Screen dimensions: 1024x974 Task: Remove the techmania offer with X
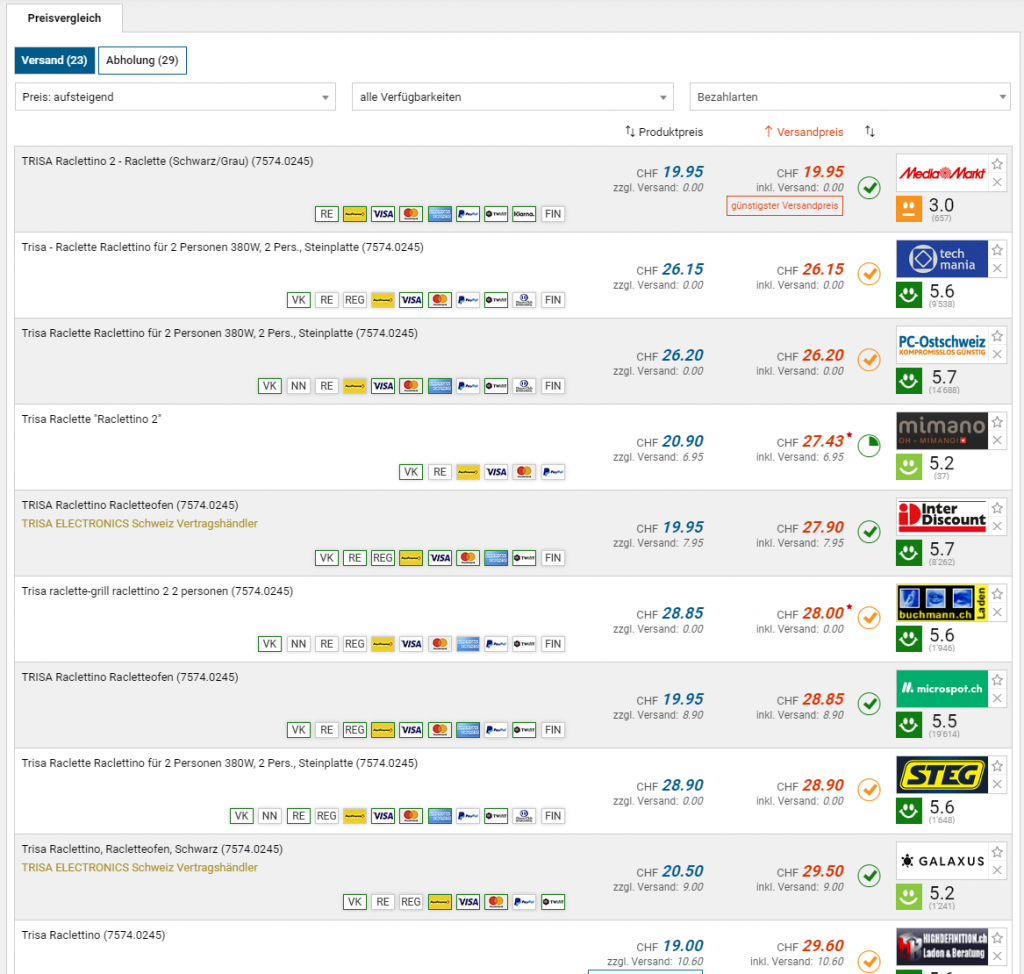click(x=997, y=268)
